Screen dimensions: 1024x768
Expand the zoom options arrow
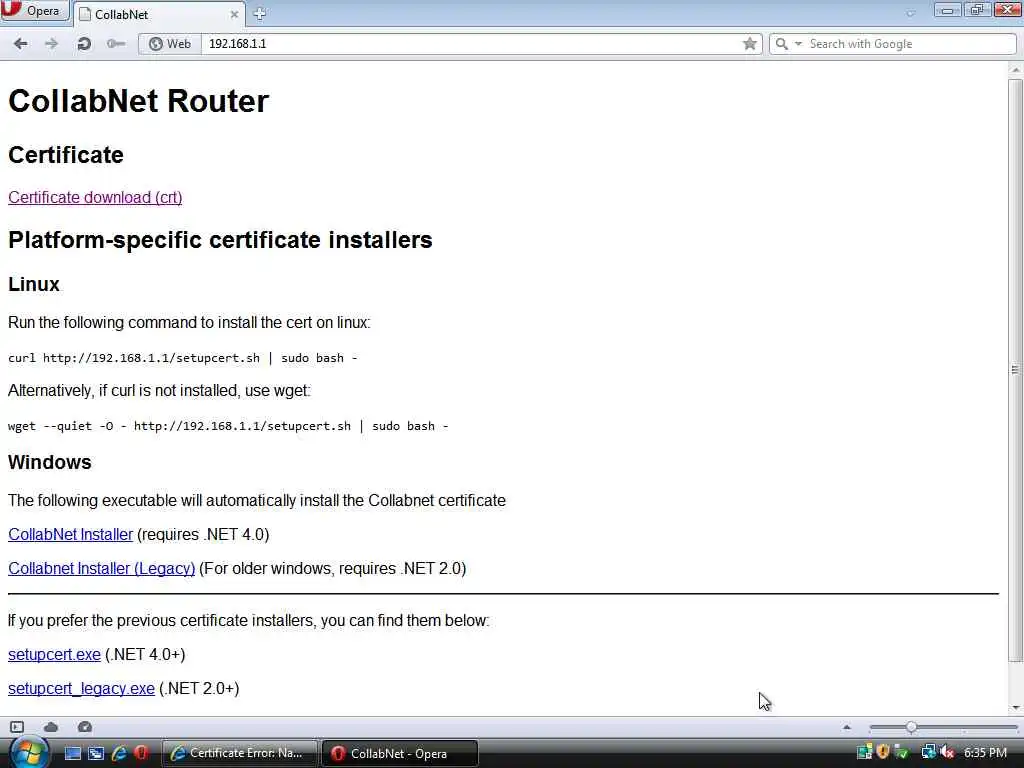pos(847,727)
